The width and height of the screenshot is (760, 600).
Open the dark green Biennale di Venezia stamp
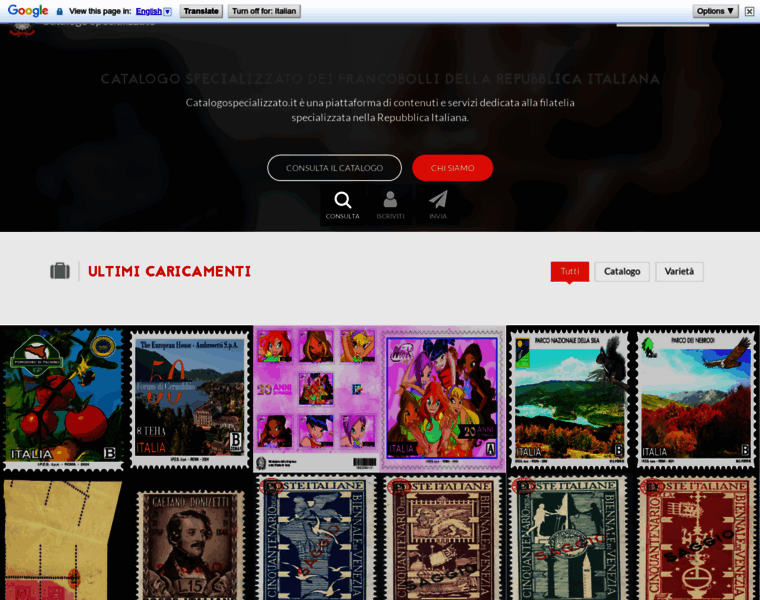pos(569,538)
